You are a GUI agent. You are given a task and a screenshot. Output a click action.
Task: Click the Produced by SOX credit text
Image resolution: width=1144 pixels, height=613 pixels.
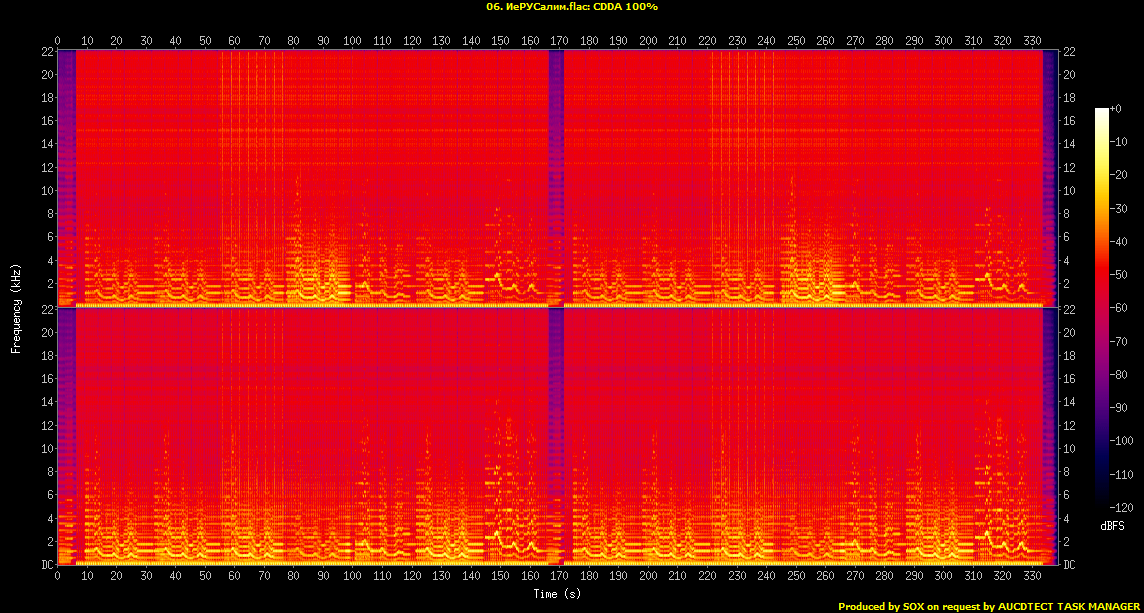(988, 606)
